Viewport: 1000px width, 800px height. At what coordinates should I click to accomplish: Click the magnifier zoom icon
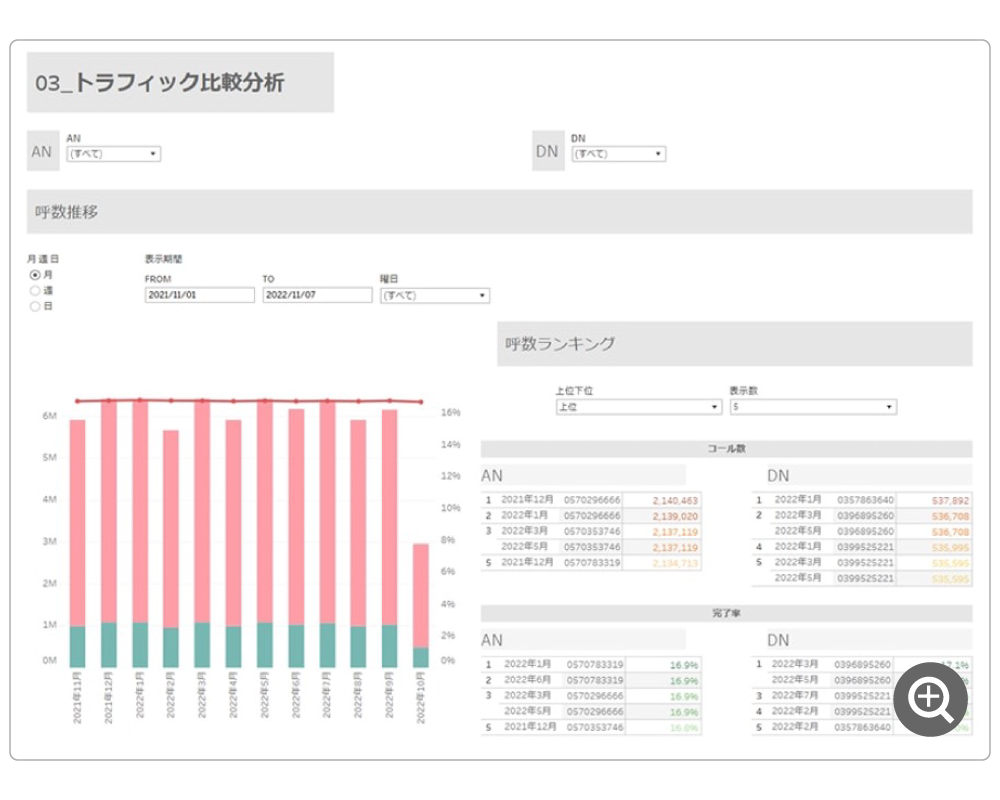(930, 699)
